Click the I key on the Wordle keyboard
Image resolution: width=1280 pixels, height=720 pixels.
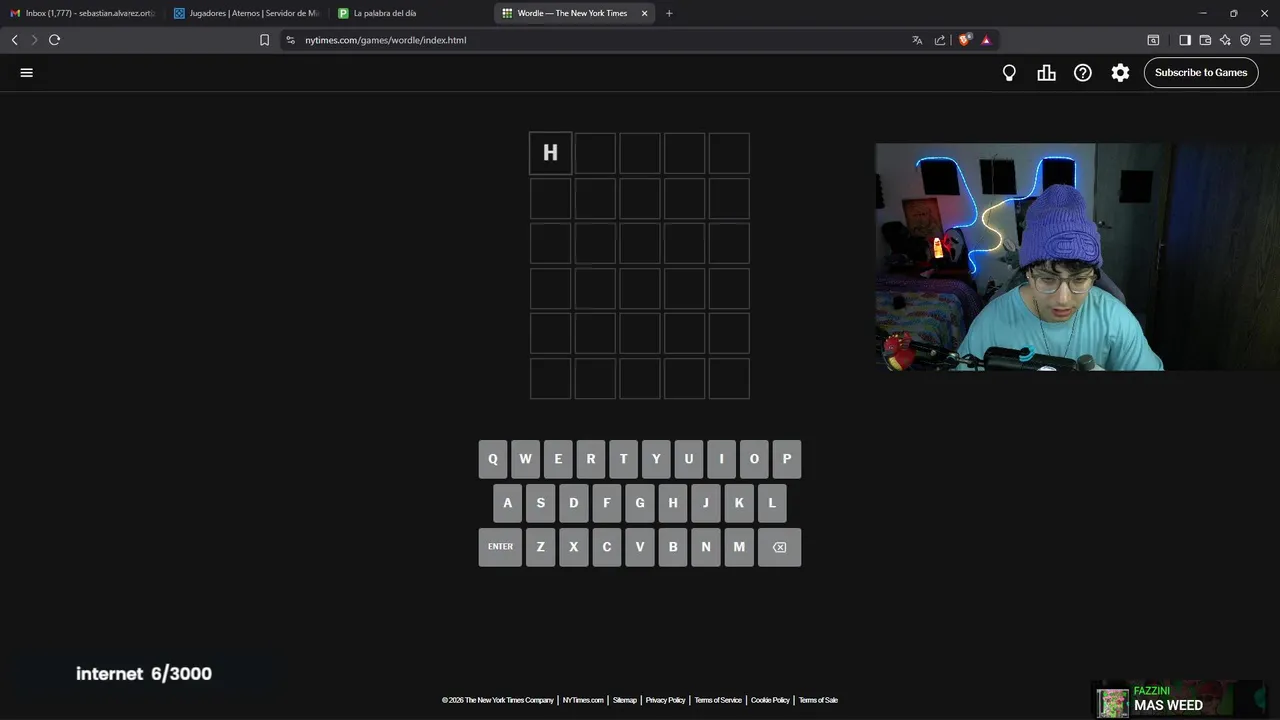coord(721,459)
